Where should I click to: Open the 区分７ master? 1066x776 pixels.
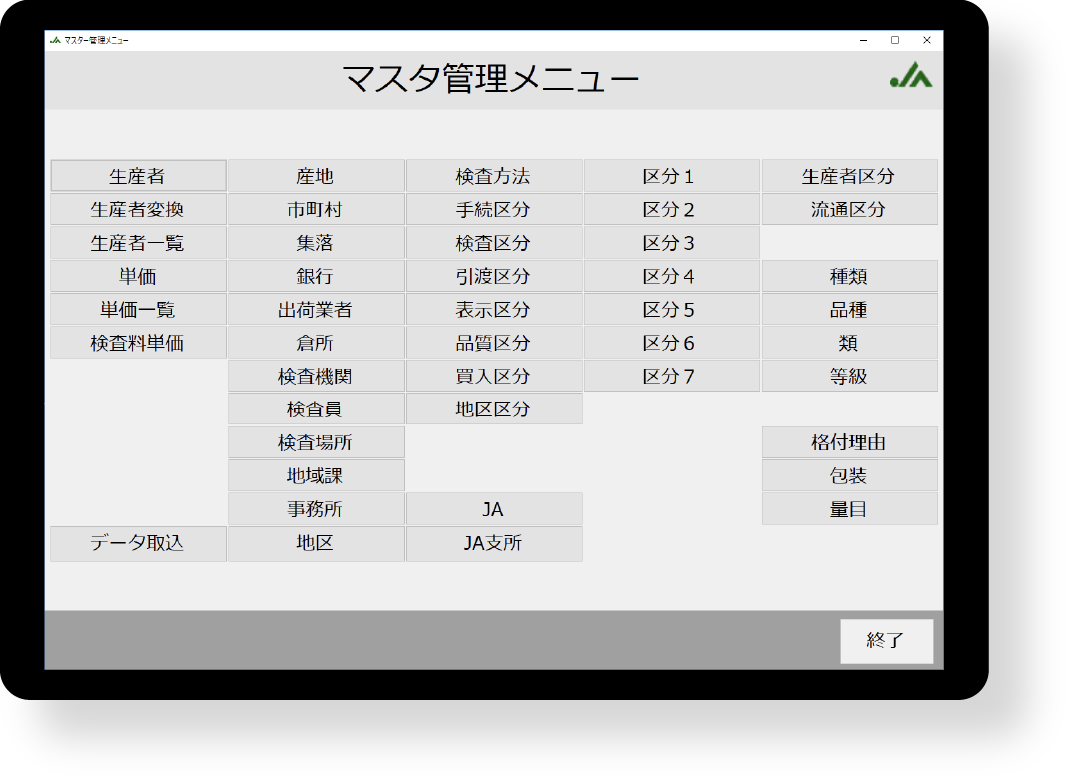pos(671,377)
